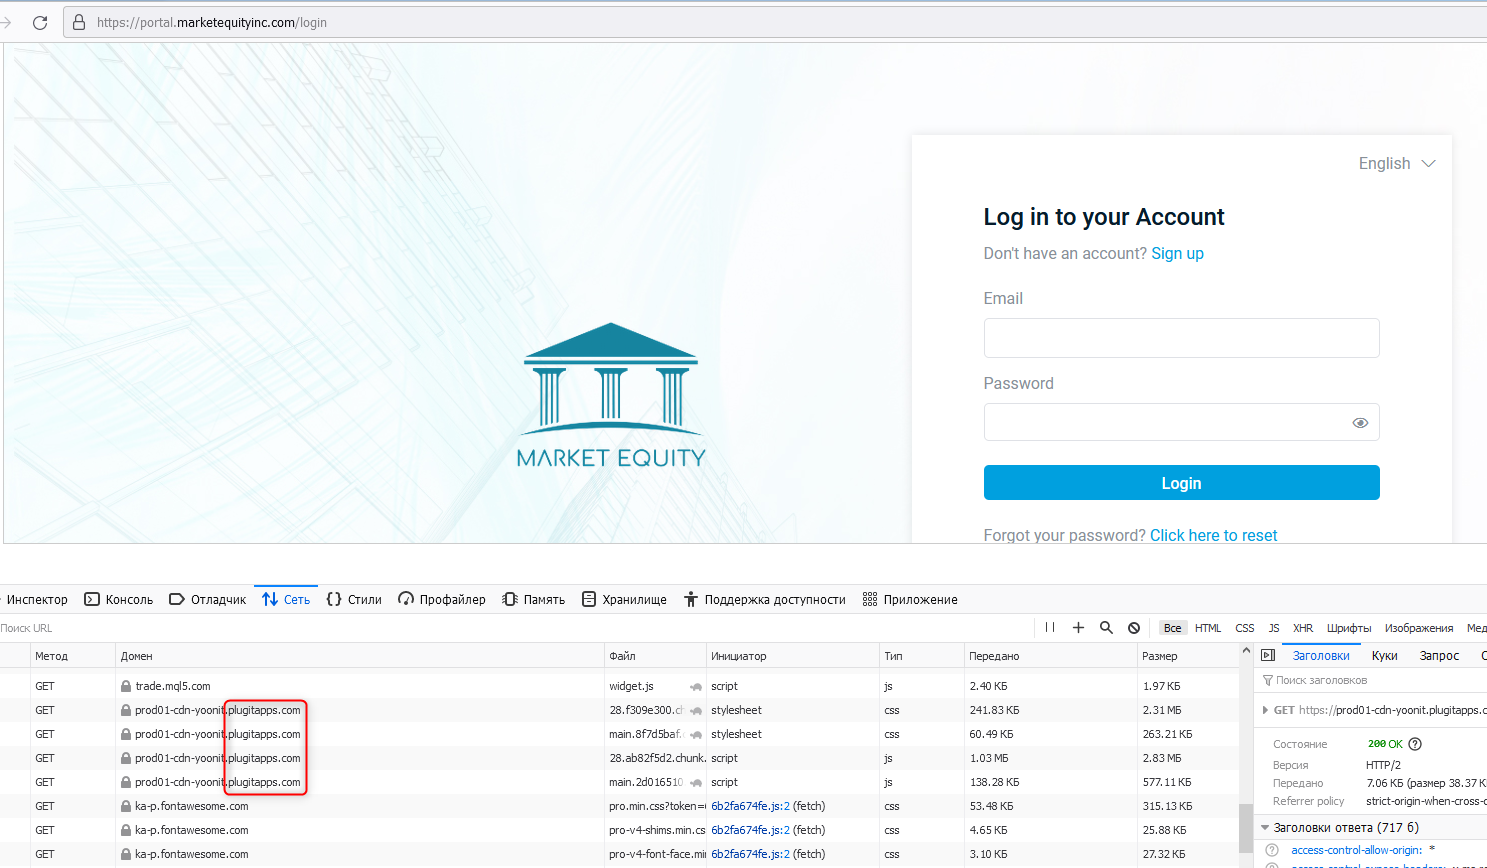This screenshot has height=868, width=1487.
Task: Reload the page using the refresh icon
Action: click(40, 22)
